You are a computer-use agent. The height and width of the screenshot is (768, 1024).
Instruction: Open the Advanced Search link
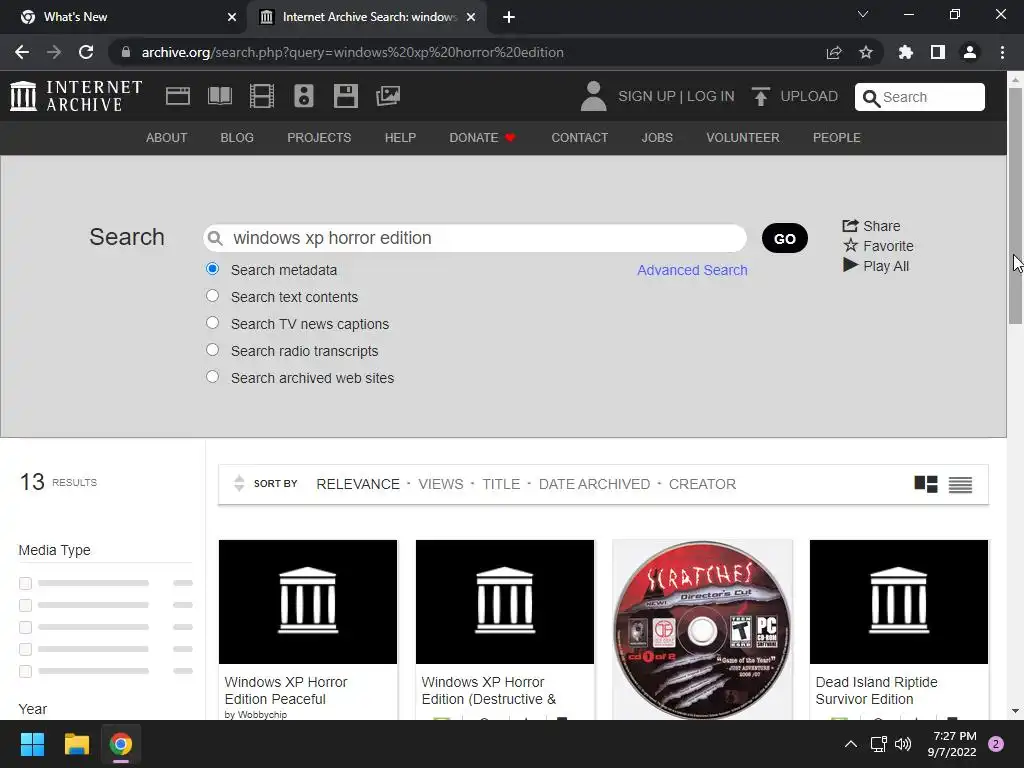pyautogui.click(x=692, y=270)
